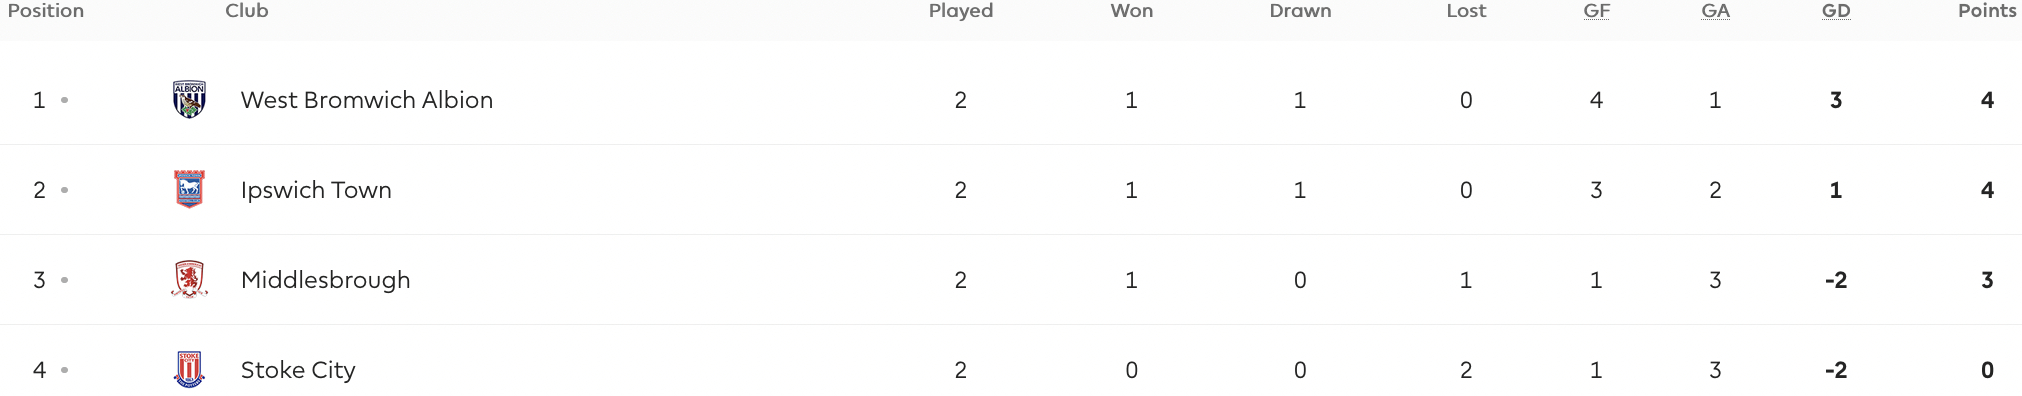Open the Stoke City club link

tap(298, 370)
